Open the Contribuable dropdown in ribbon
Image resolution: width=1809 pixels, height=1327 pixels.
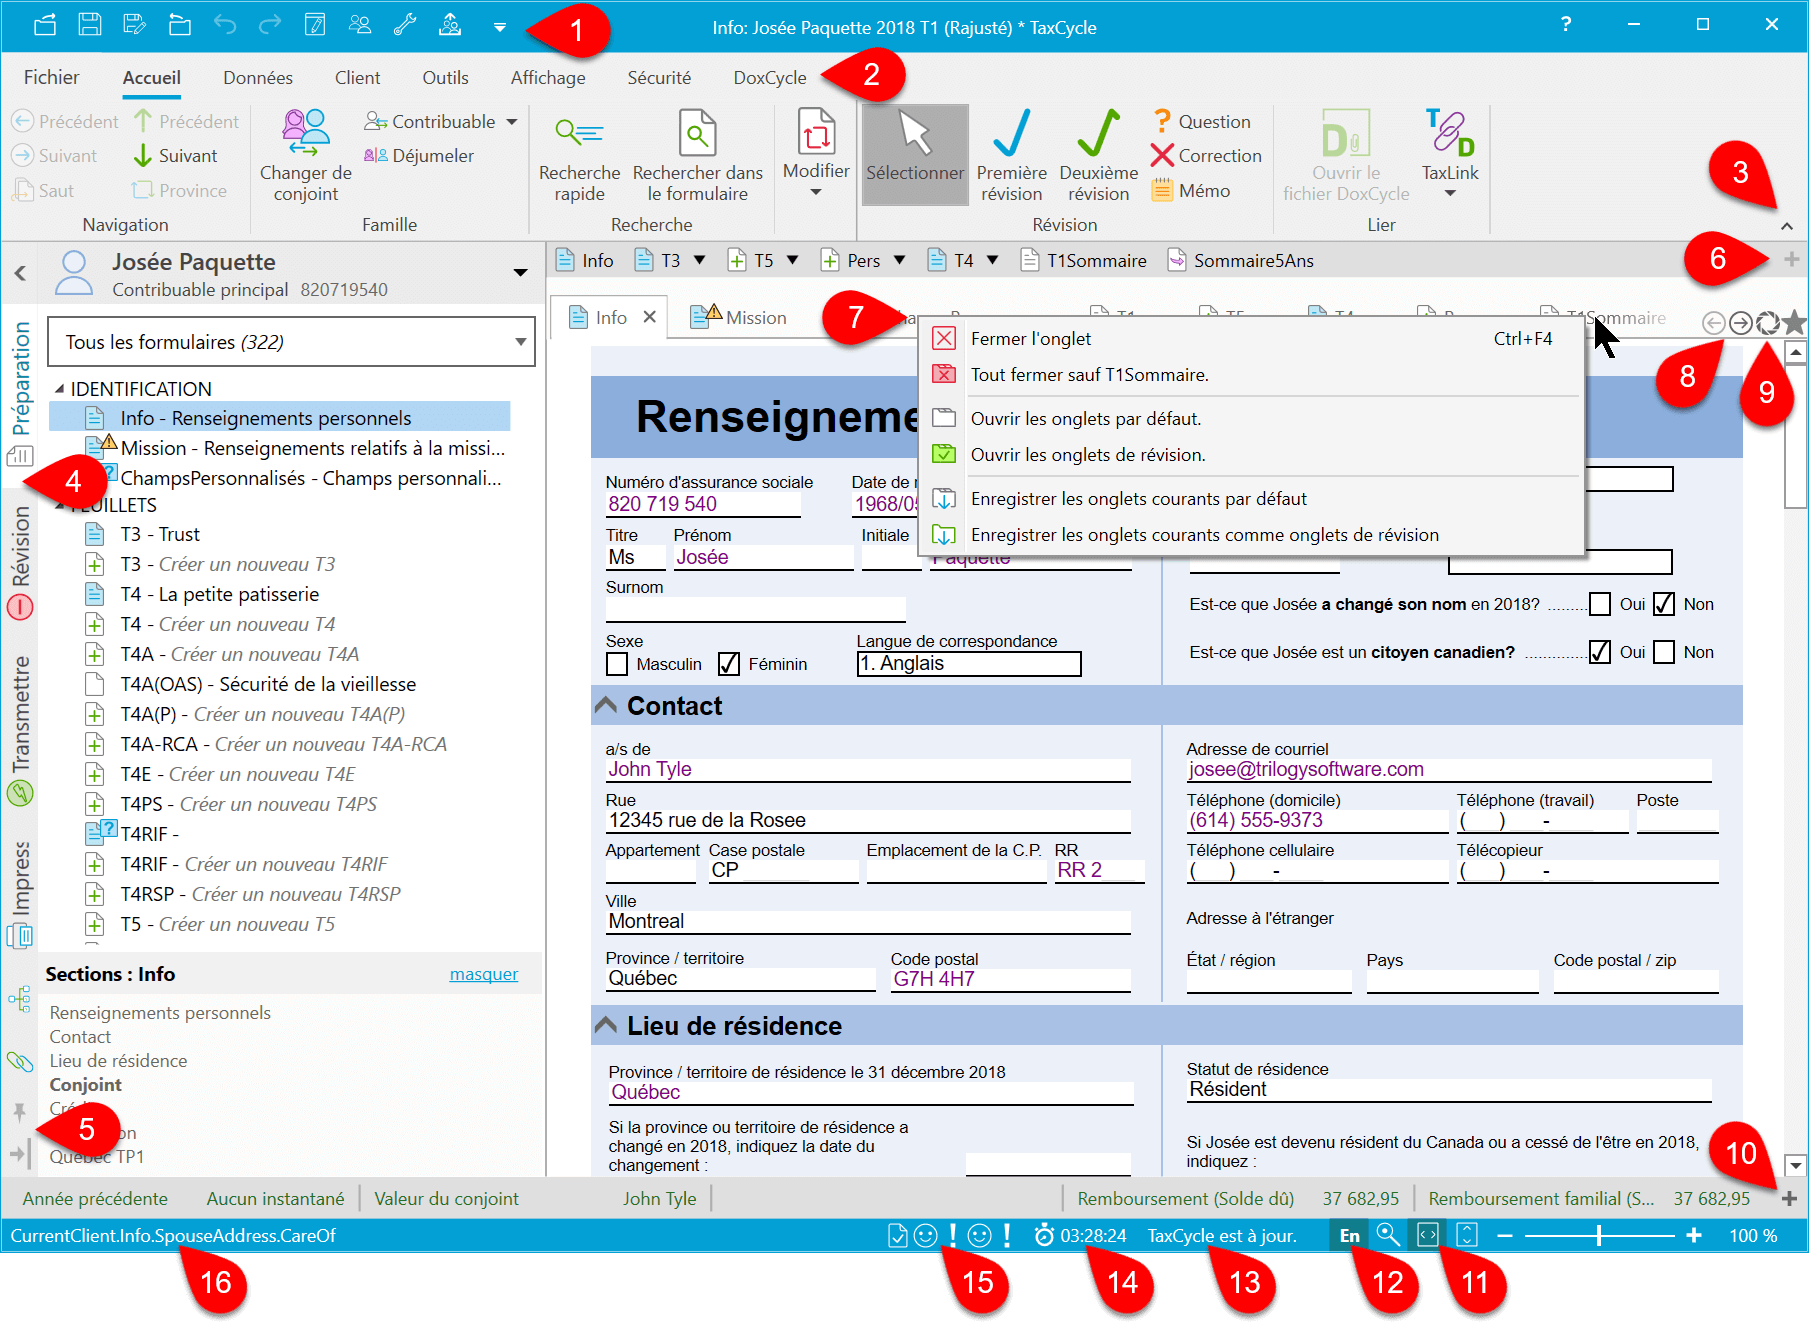click(441, 121)
